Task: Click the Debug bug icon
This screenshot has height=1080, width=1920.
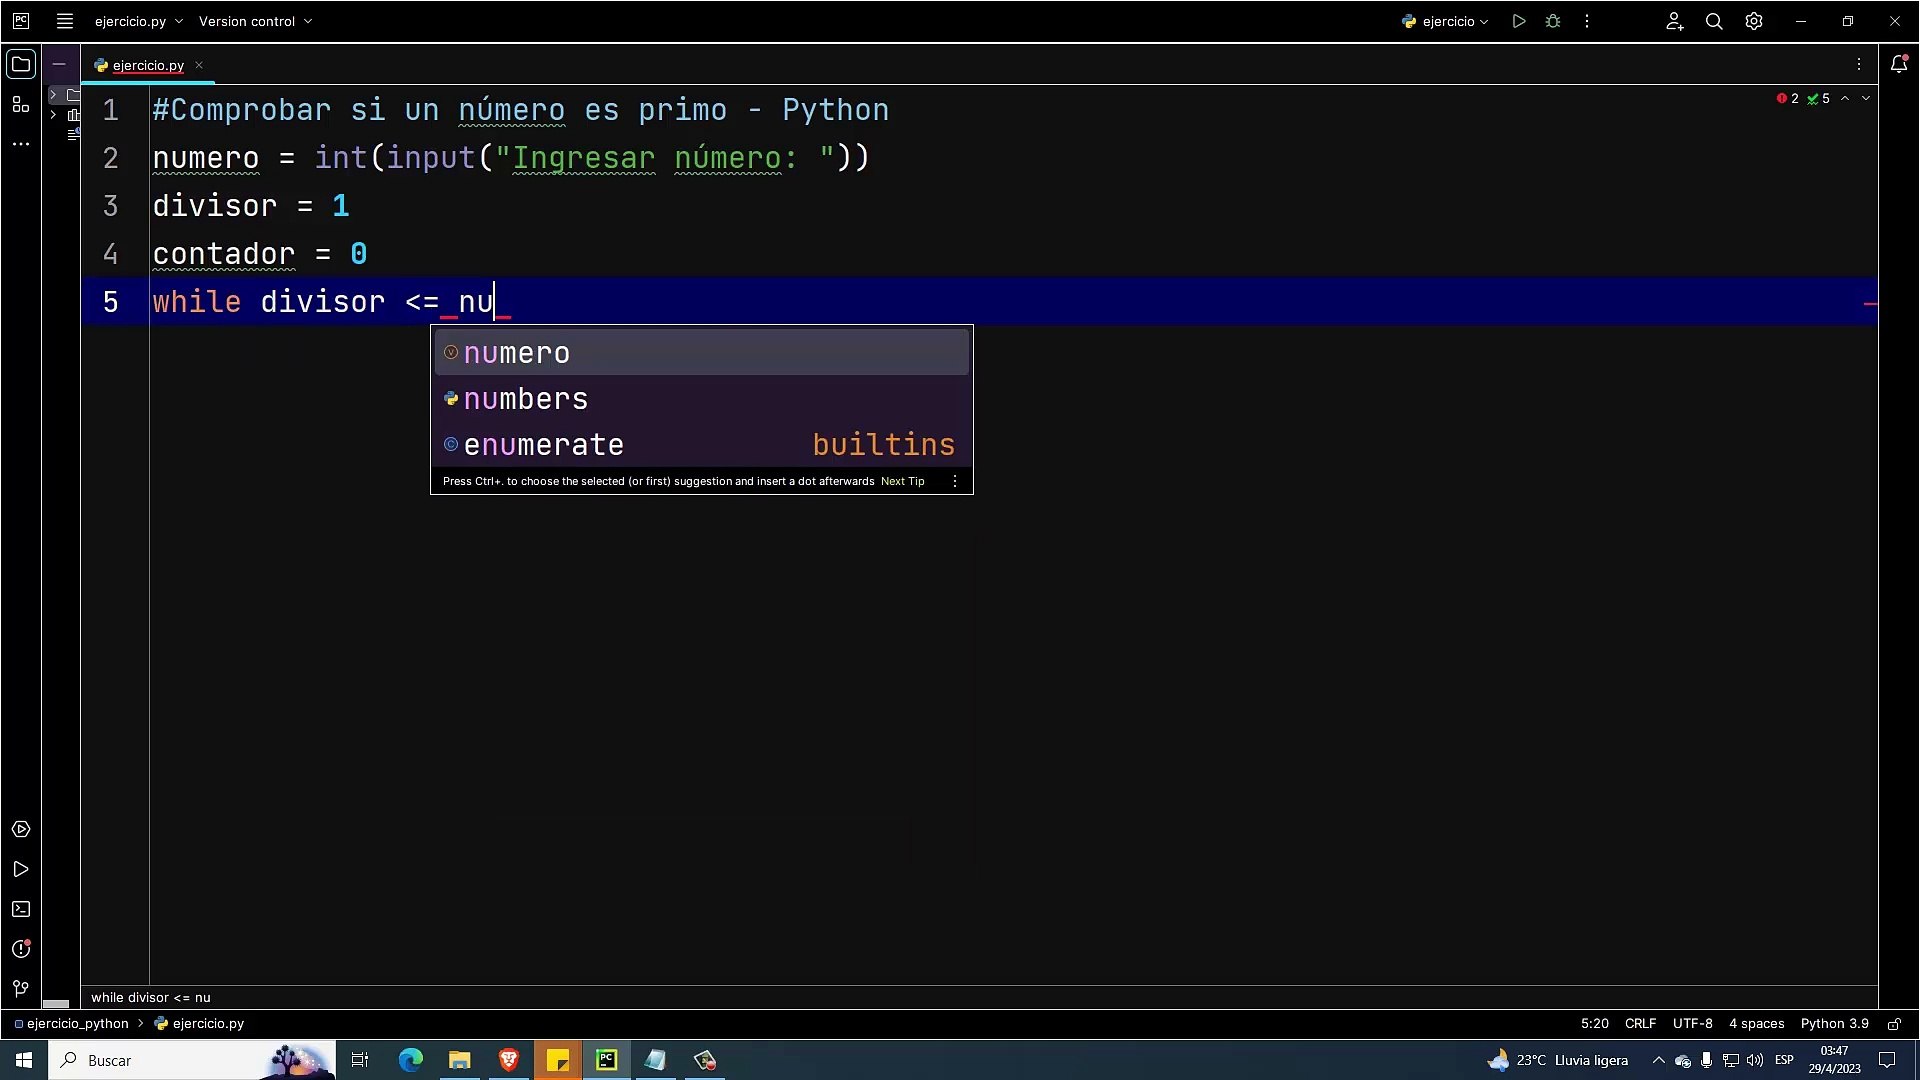Action: [1553, 21]
